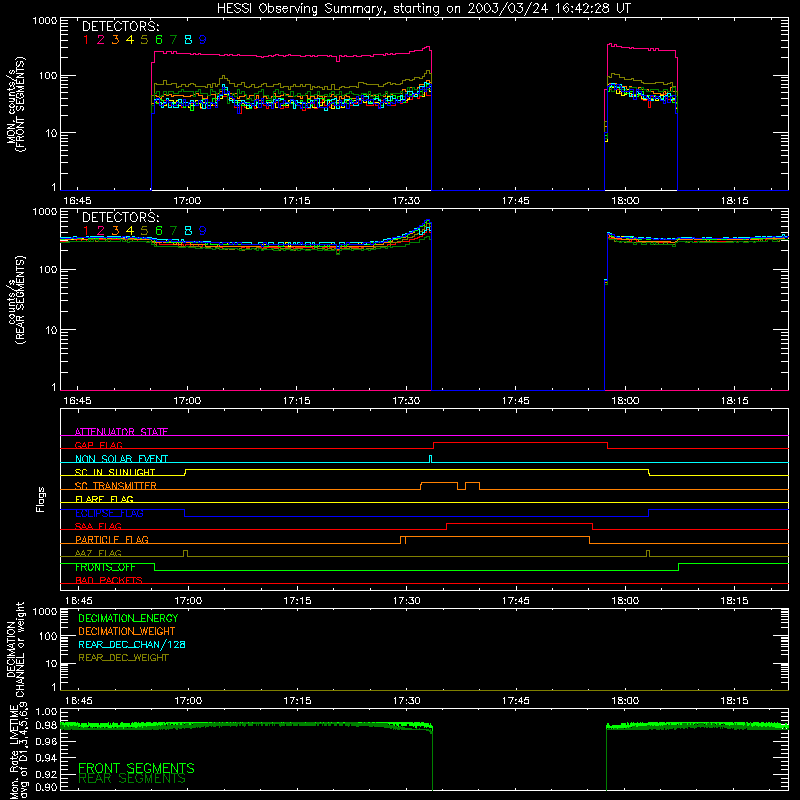Viewport: 800px width, 800px height.
Task: Select the DECIMATION_WEIGHT legend entry
Action: point(127,631)
